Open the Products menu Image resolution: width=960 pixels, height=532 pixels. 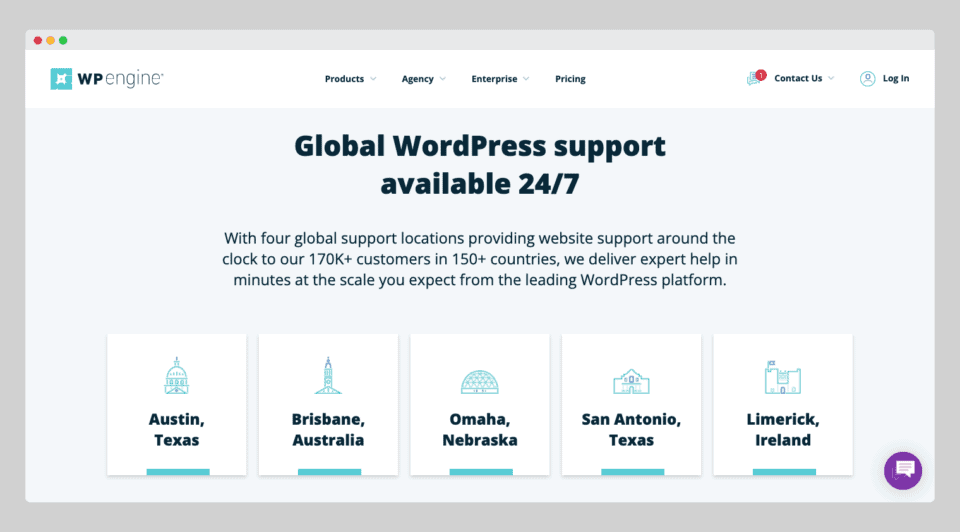(344, 79)
